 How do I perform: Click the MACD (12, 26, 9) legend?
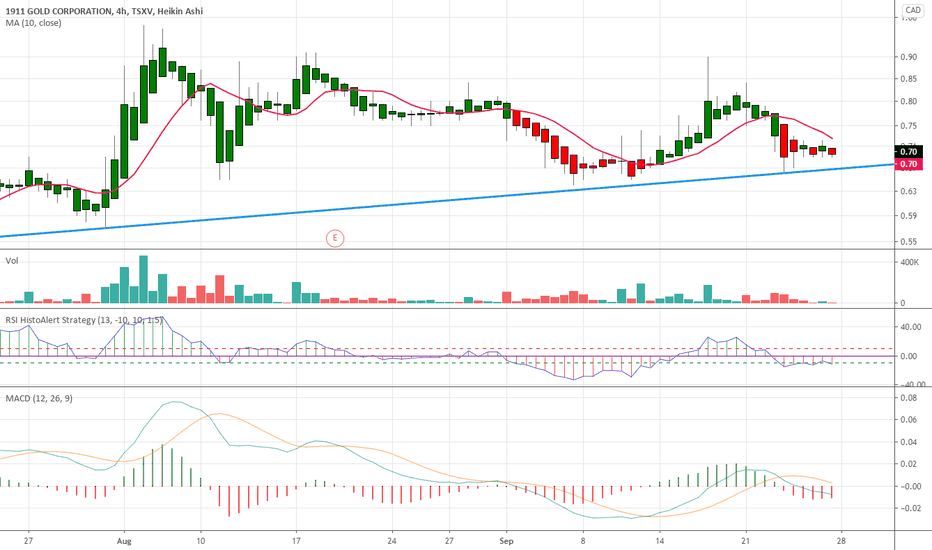pos(39,398)
